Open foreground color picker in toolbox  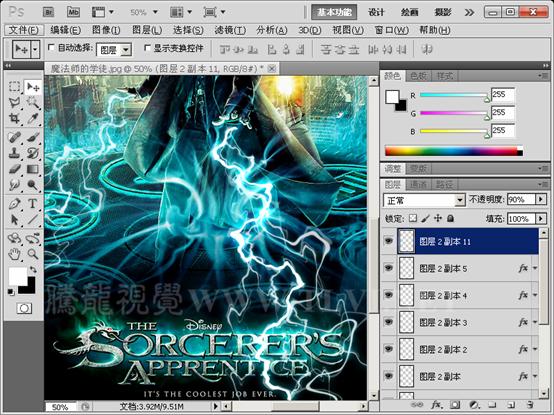click(x=17, y=276)
